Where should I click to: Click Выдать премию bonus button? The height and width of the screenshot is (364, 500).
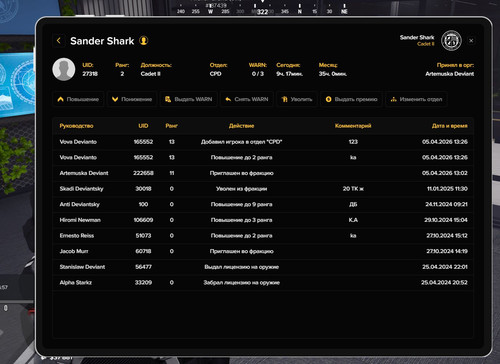(x=352, y=99)
